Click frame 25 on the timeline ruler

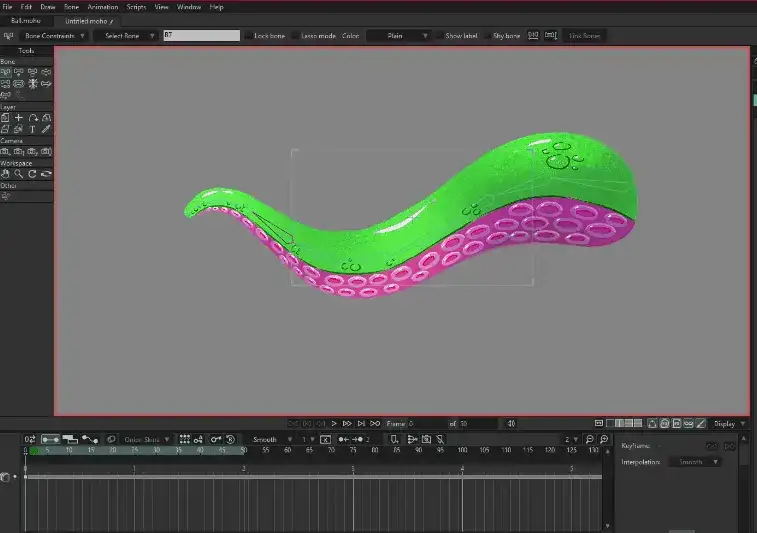point(134,451)
